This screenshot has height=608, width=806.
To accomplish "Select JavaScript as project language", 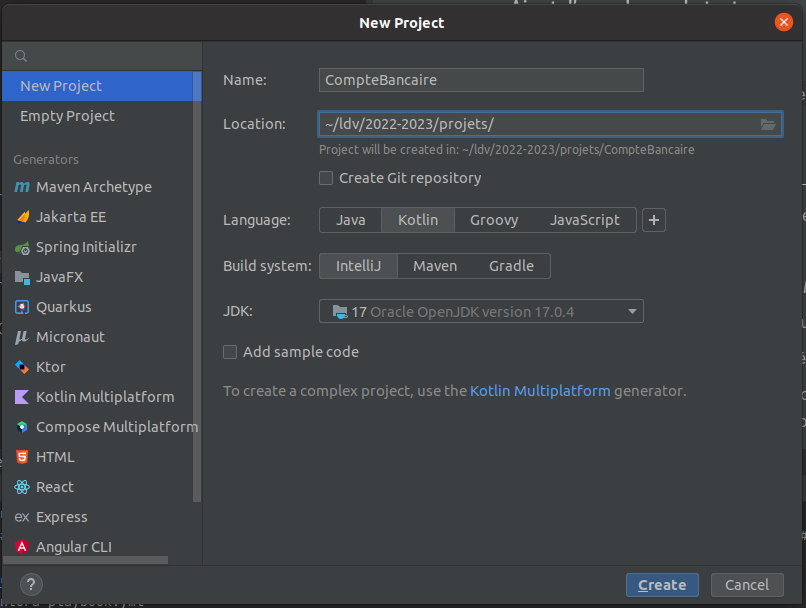I will tap(584, 220).
